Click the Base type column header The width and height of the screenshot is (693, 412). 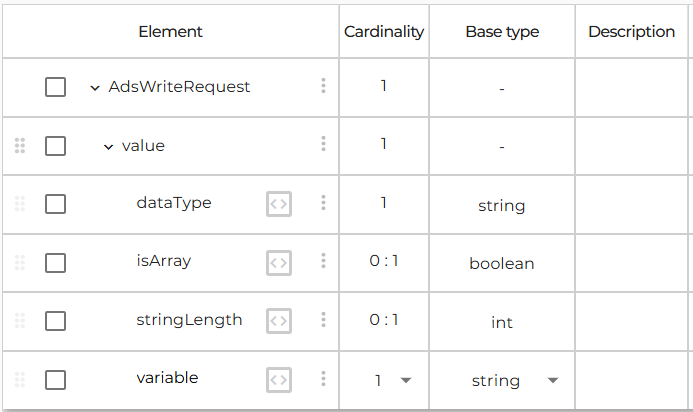(502, 31)
